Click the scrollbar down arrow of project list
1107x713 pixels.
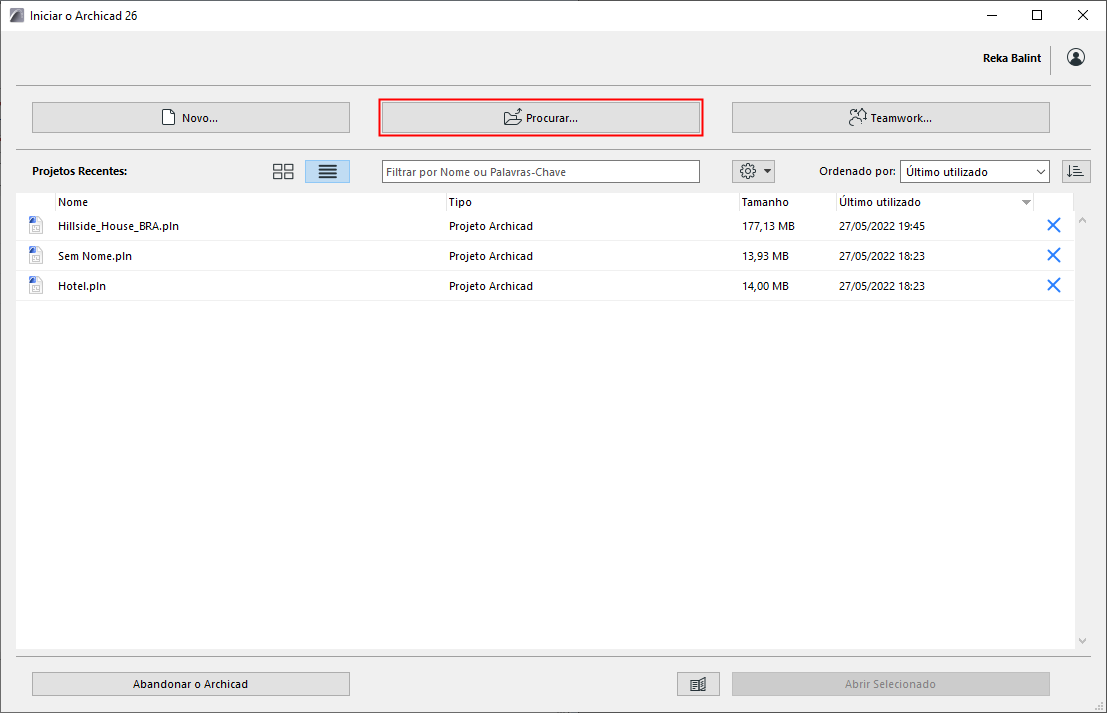1082,641
